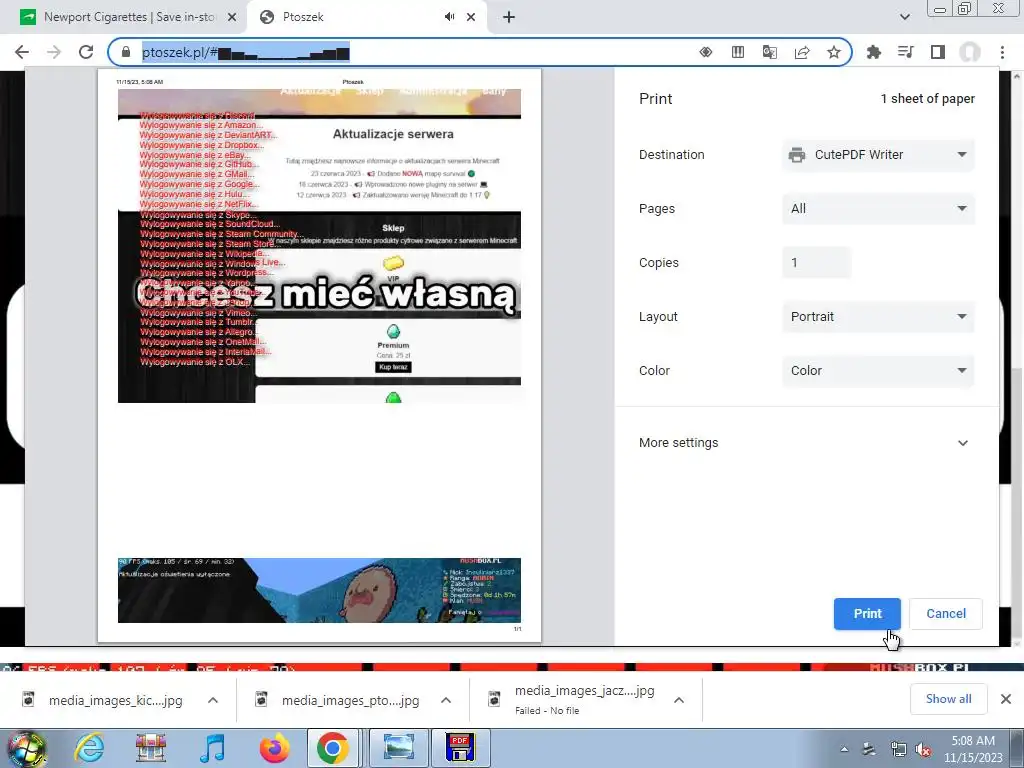The height and width of the screenshot is (768, 1024).
Task: Open media controls icon in toolbar
Action: (x=905, y=52)
